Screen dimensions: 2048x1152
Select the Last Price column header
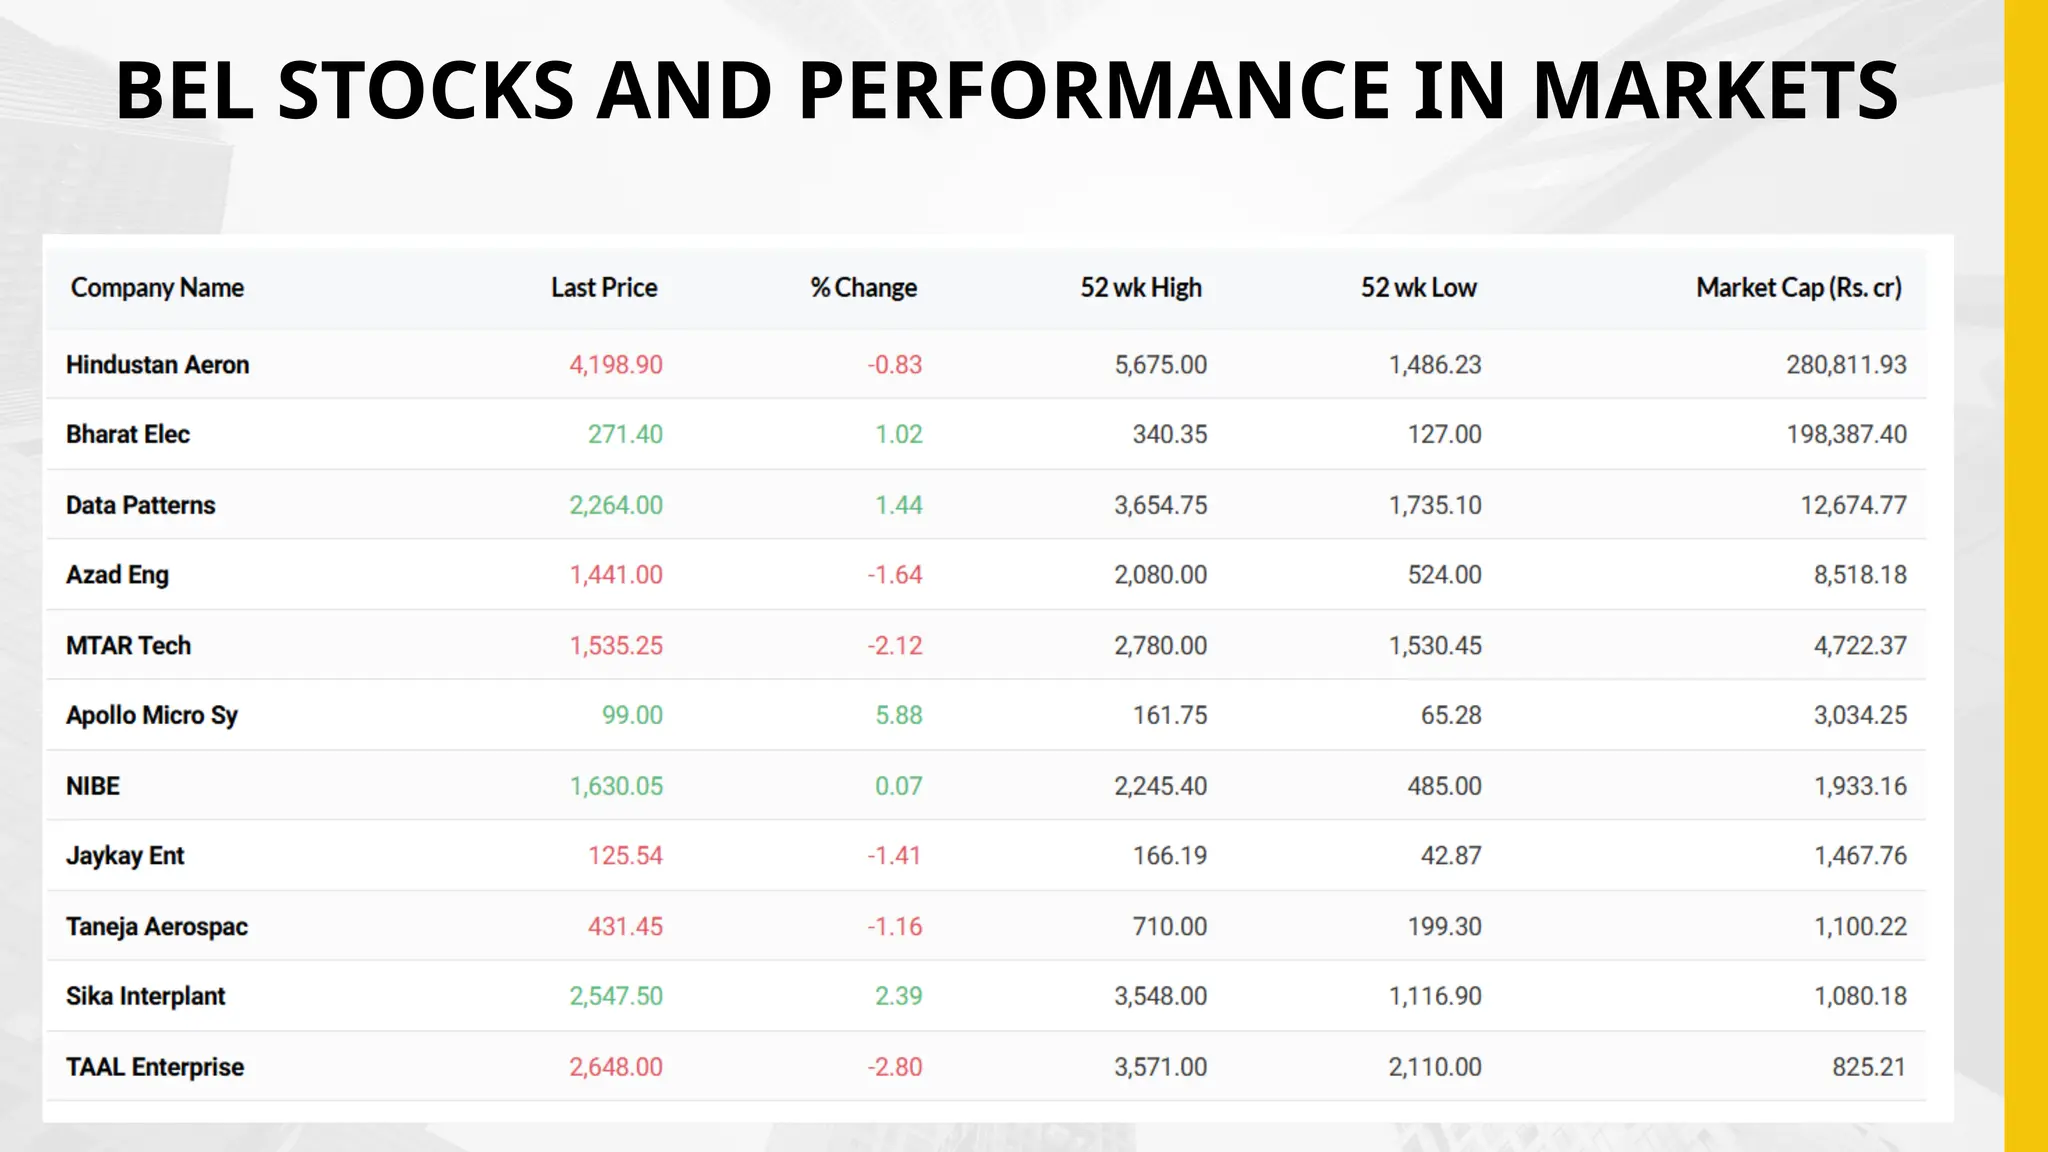[x=604, y=288]
